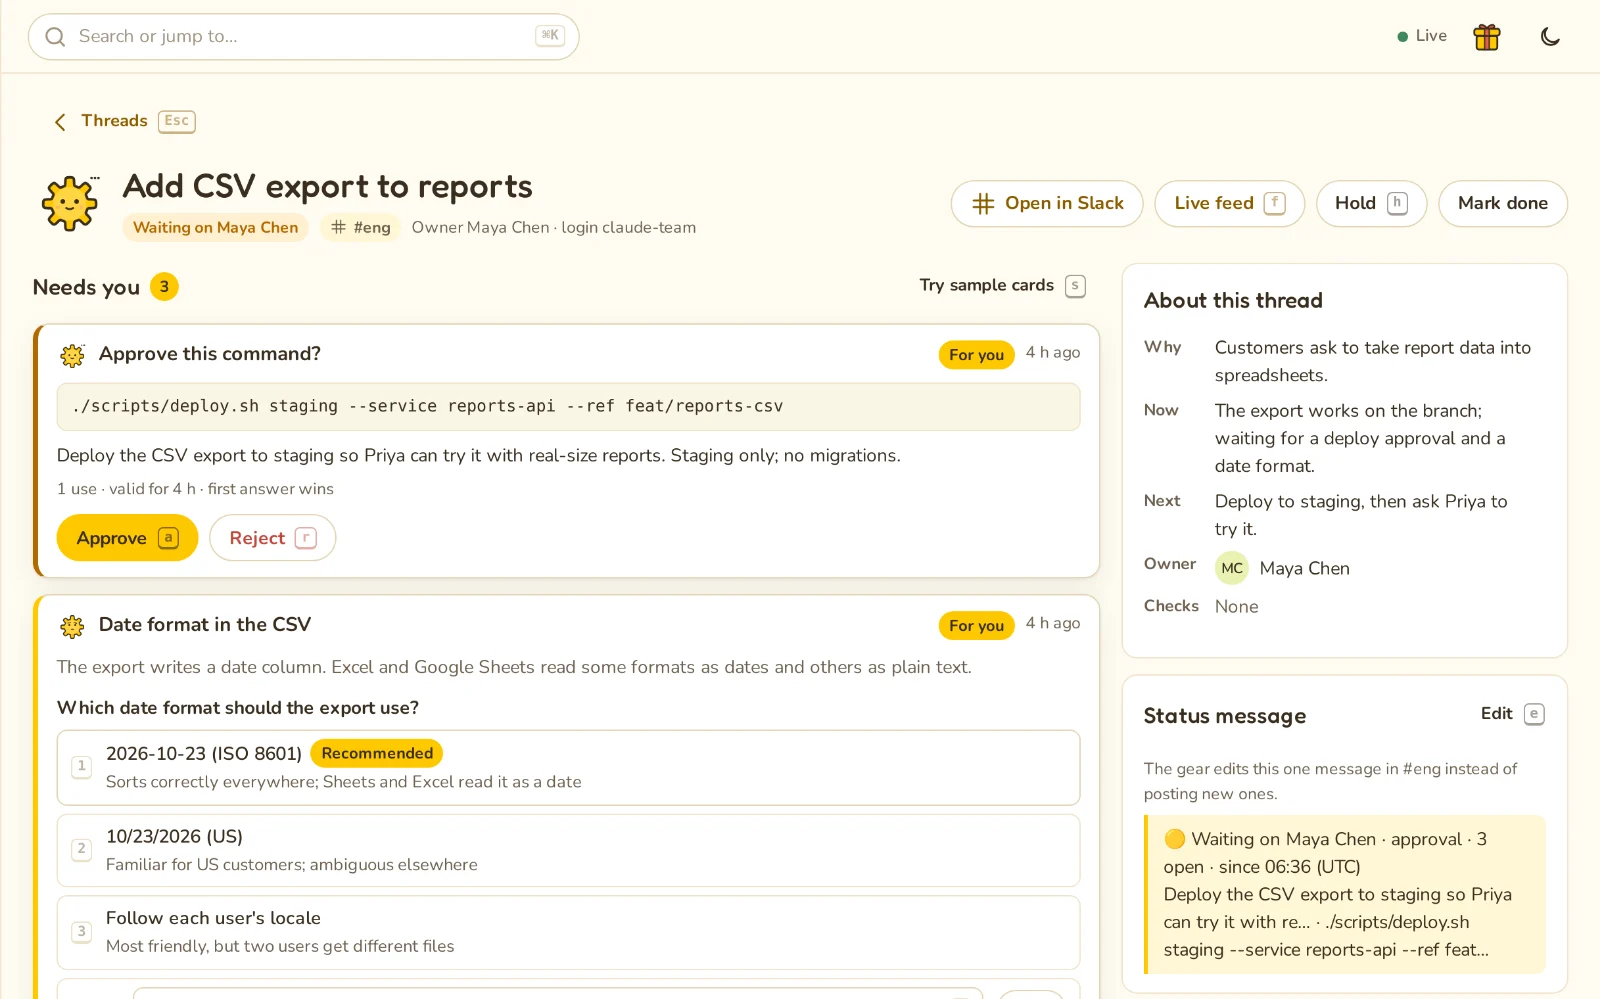Select the 10/23/2026 (US) date format option
The image size is (1600, 999).
(x=568, y=850)
